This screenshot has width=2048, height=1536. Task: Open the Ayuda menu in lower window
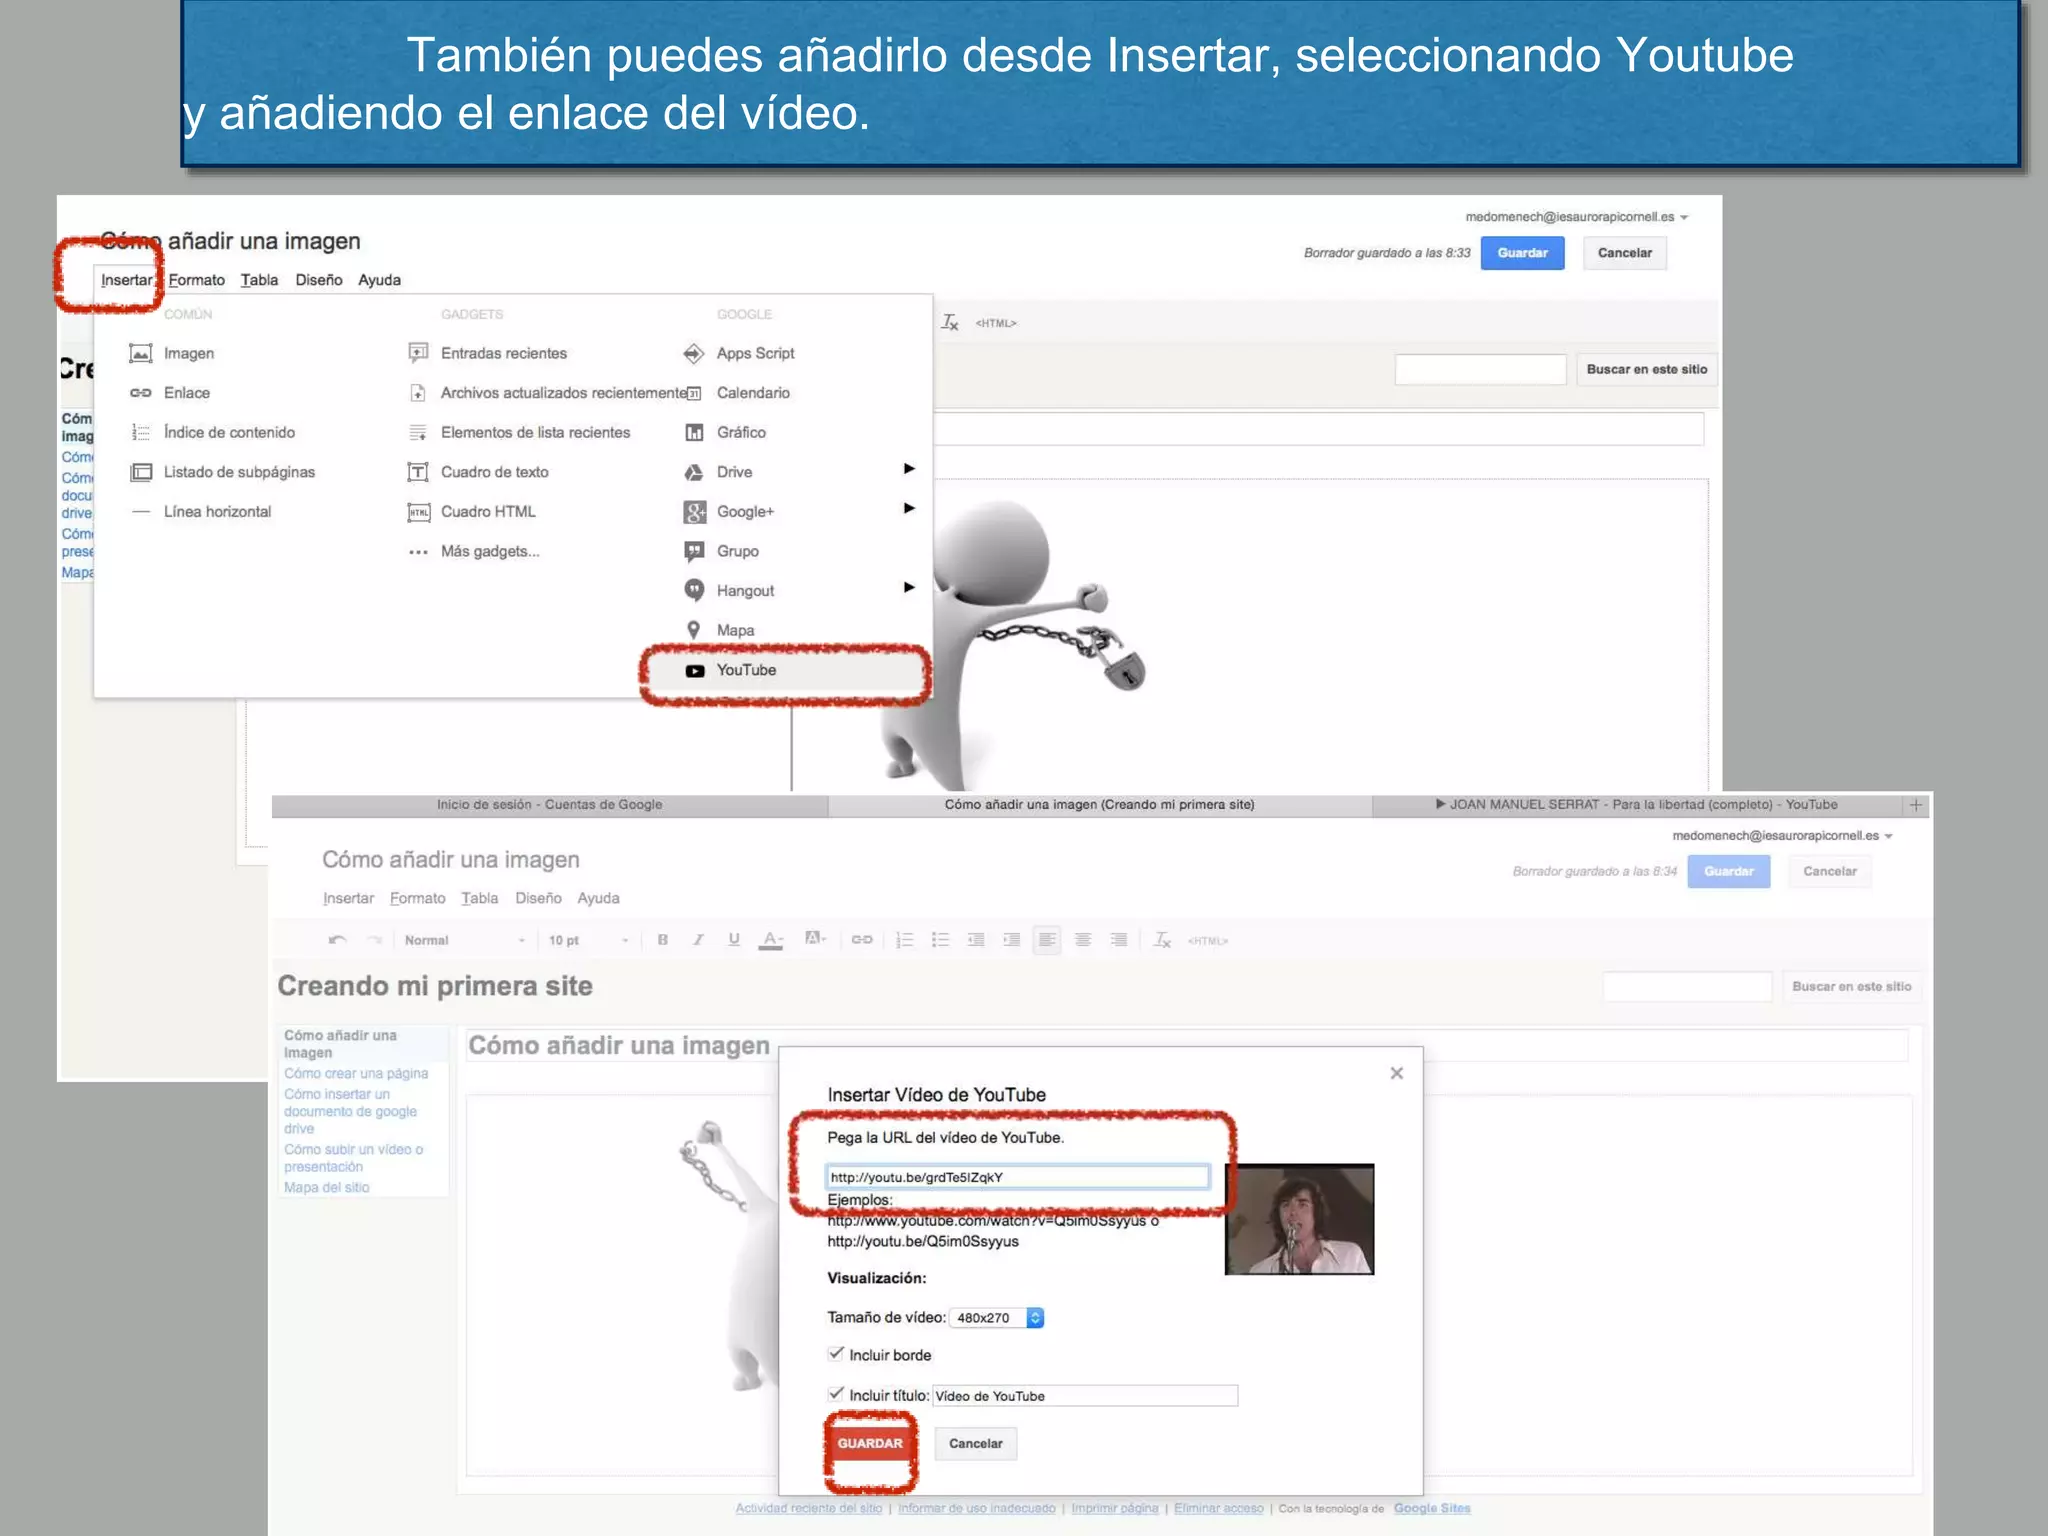tap(598, 898)
